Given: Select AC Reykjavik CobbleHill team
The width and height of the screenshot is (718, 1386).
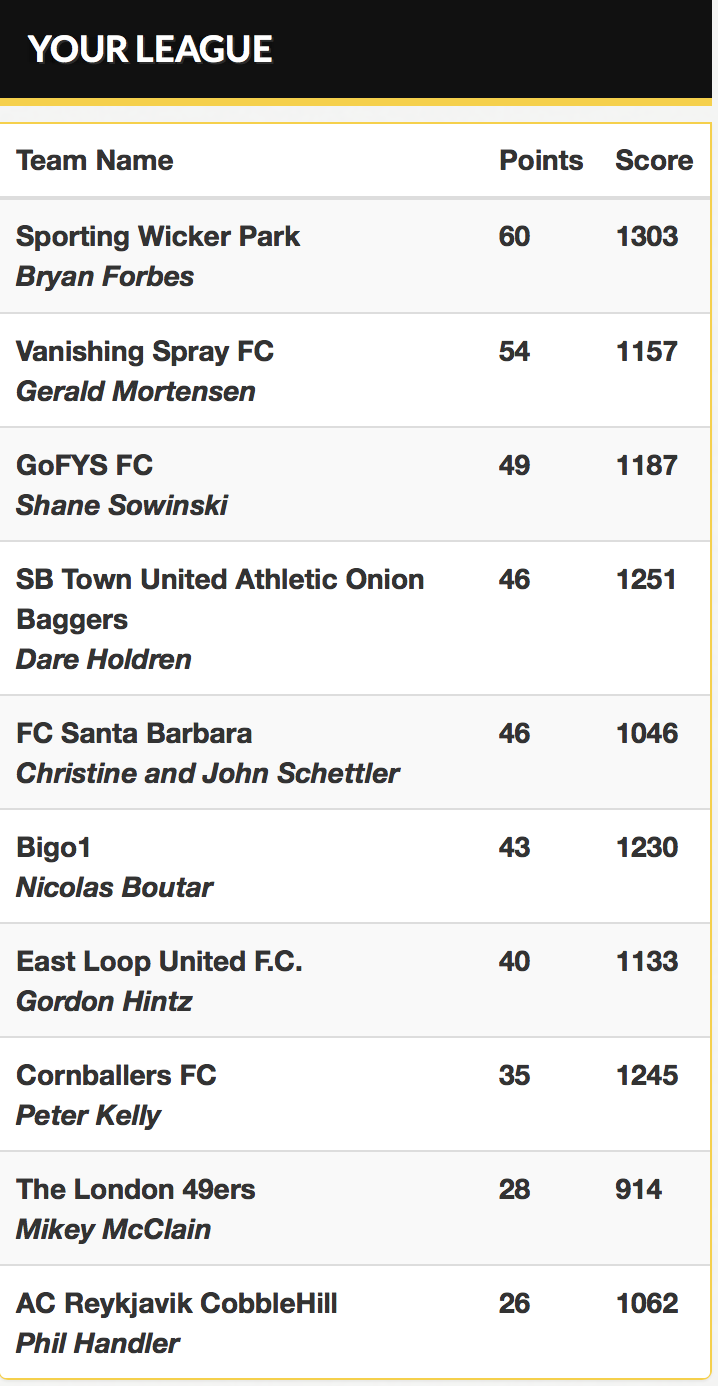Looking at the screenshot, I should coord(177,1303).
